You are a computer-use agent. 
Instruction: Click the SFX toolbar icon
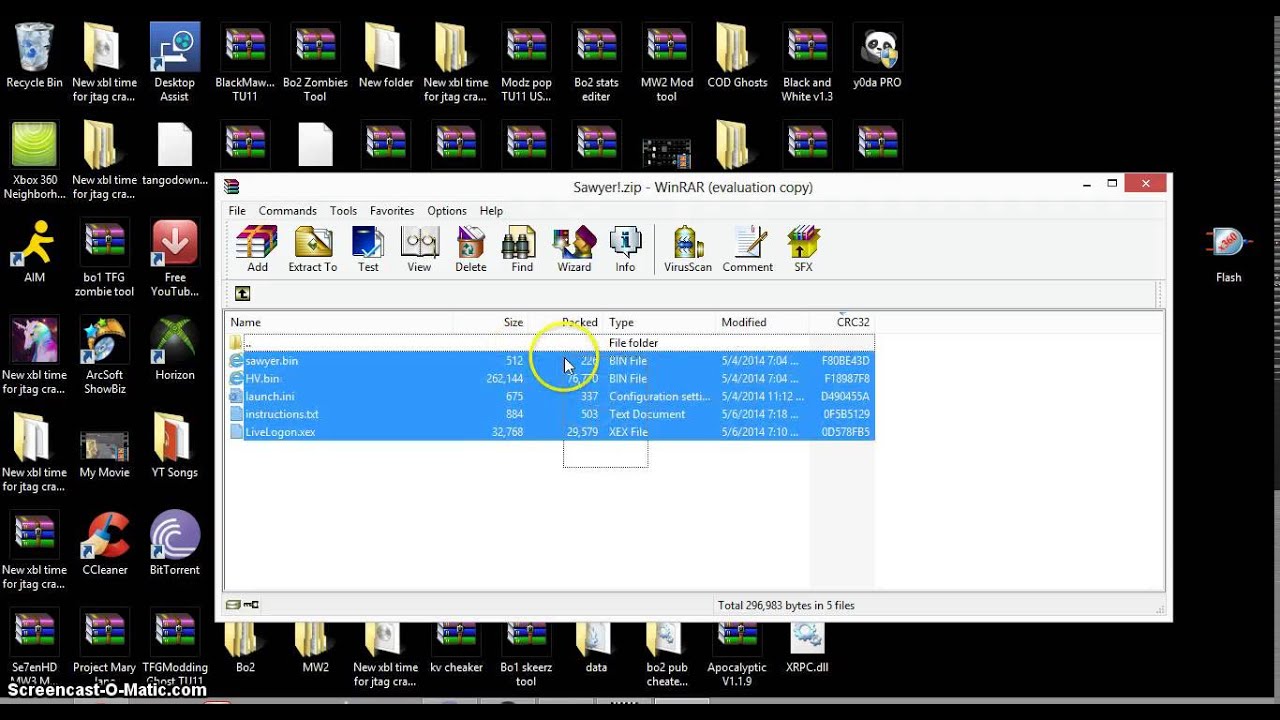point(803,249)
